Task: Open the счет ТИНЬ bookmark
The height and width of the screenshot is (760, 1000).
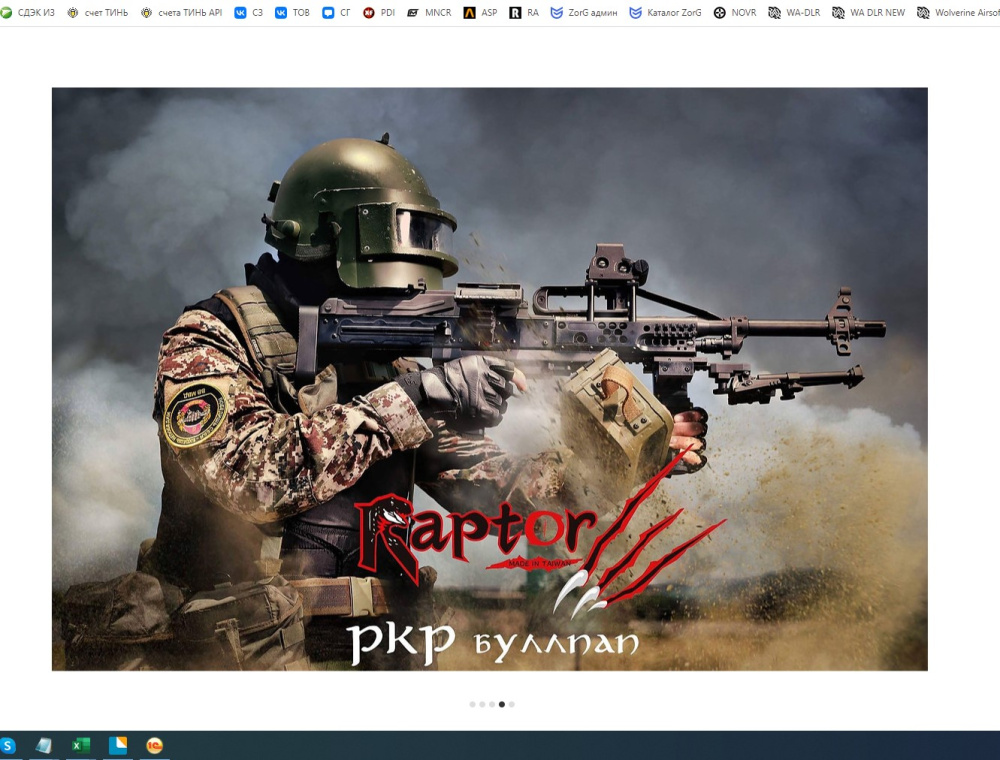Action: pos(98,13)
